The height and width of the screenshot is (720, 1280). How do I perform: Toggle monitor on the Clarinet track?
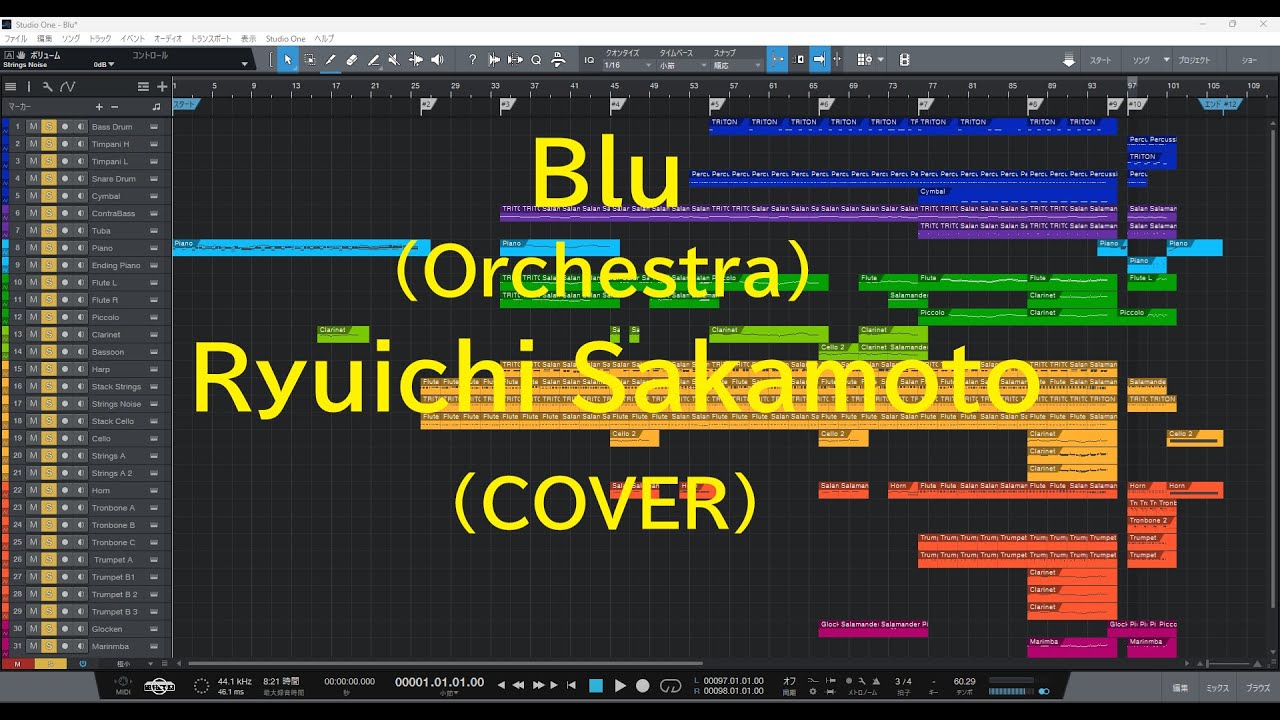[80, 334]
